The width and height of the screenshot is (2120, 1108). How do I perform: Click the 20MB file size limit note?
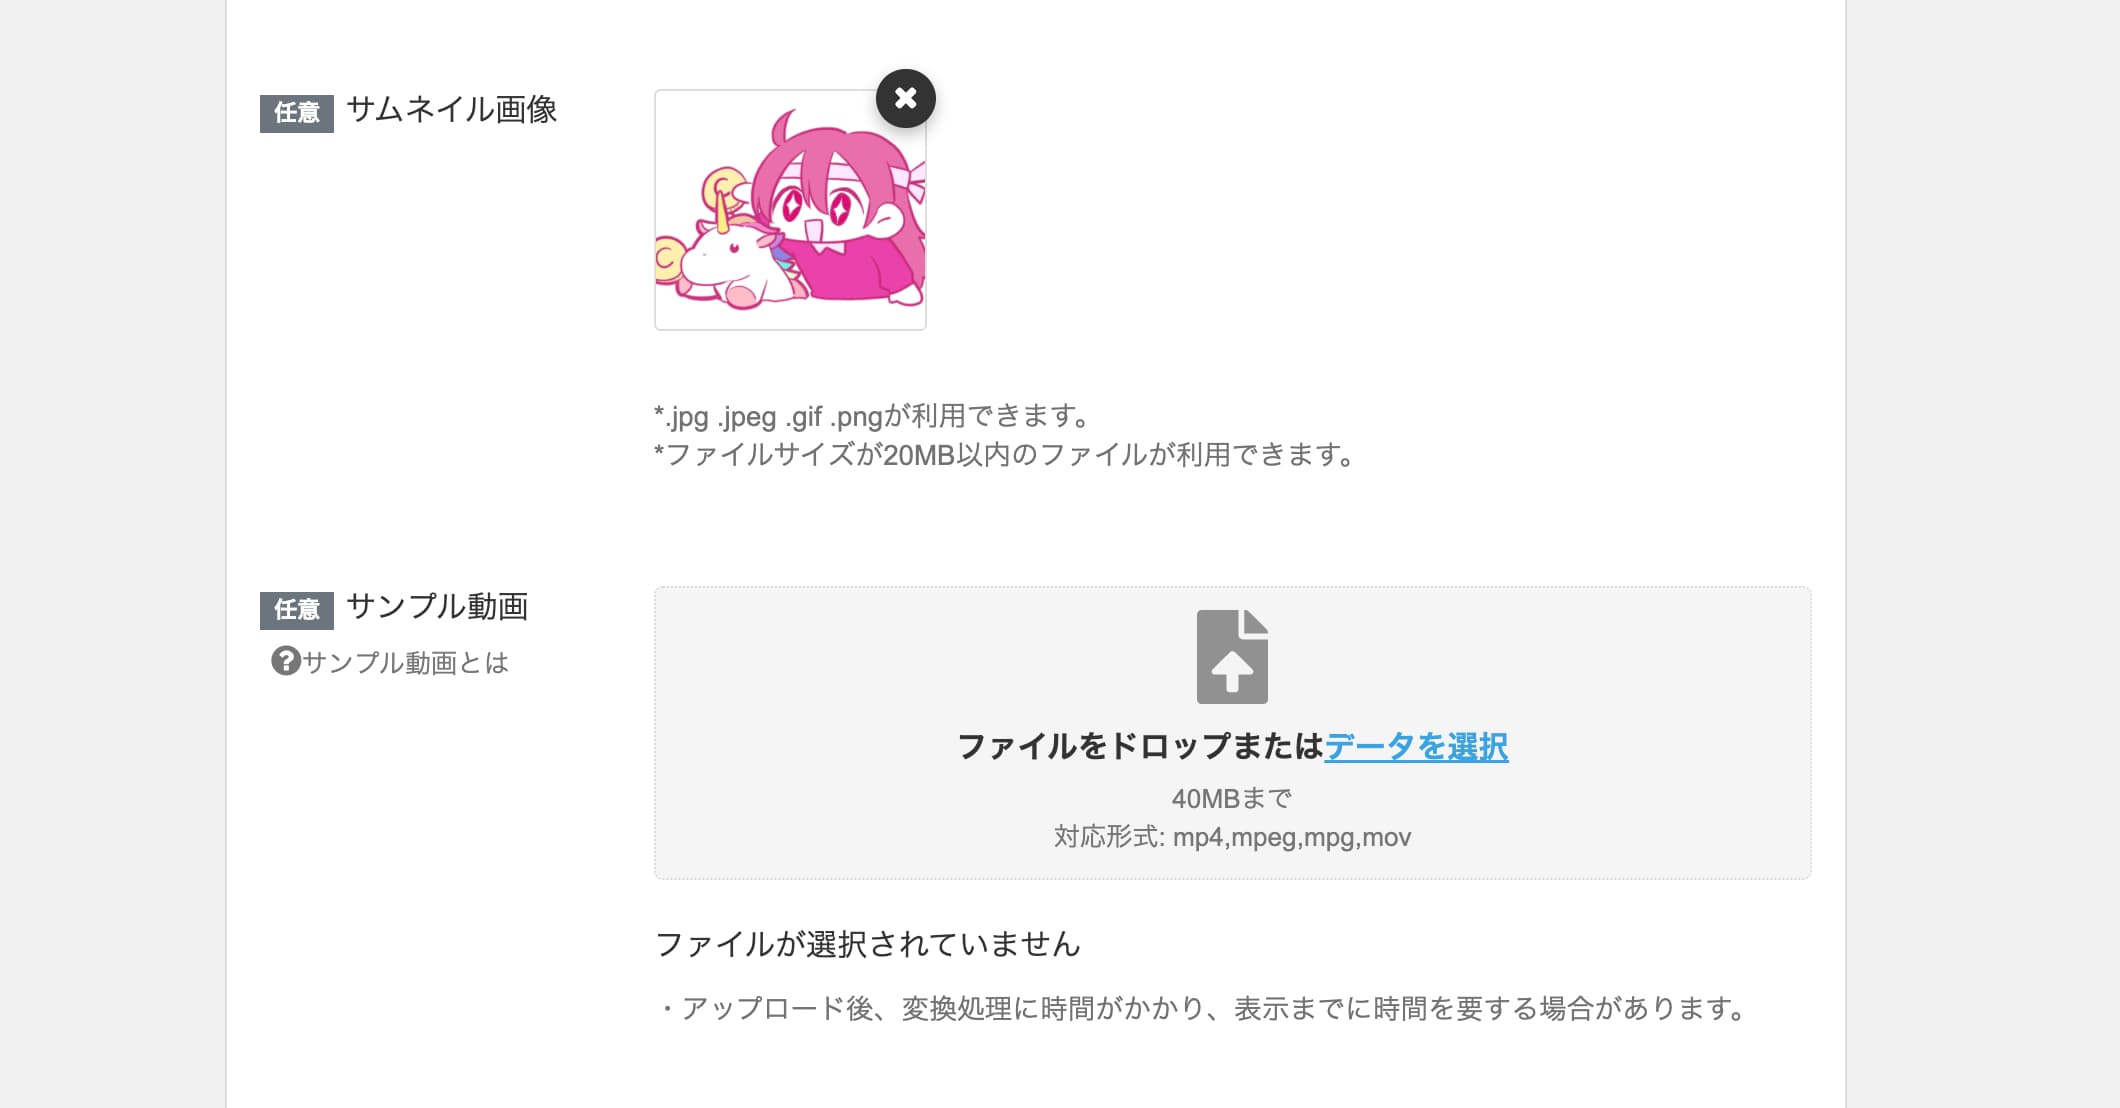[x=1005, y=454]
